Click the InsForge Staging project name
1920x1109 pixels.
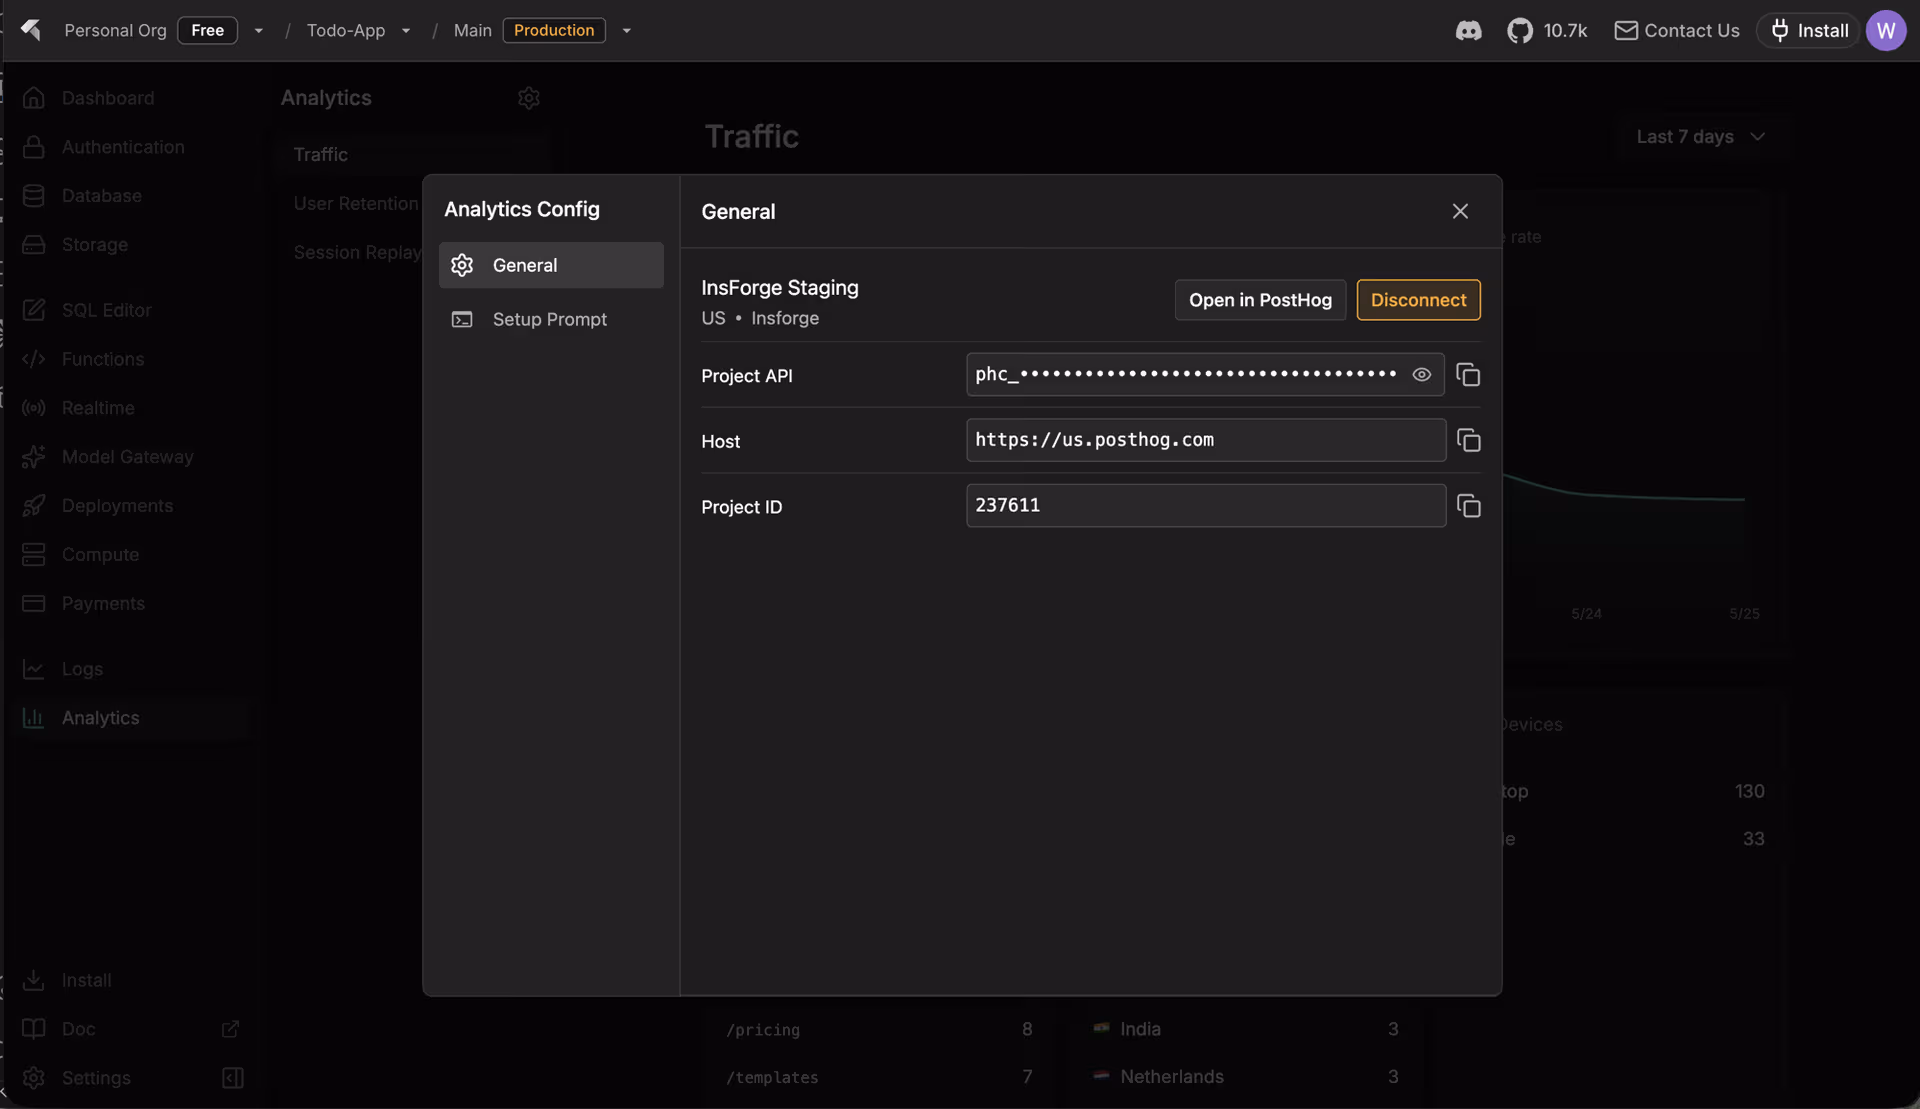[x=780, y=288]
